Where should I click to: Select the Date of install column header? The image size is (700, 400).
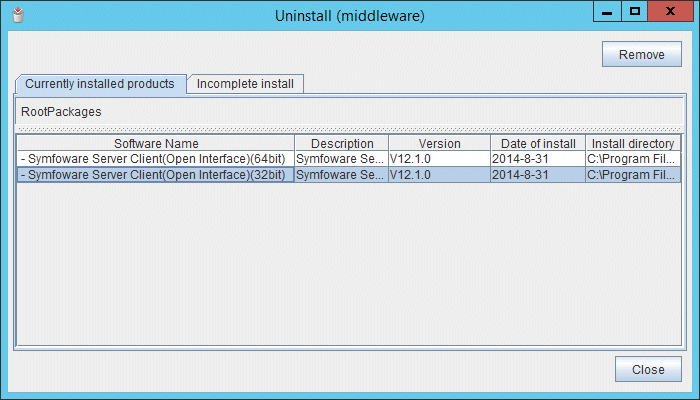click(537, 144)
